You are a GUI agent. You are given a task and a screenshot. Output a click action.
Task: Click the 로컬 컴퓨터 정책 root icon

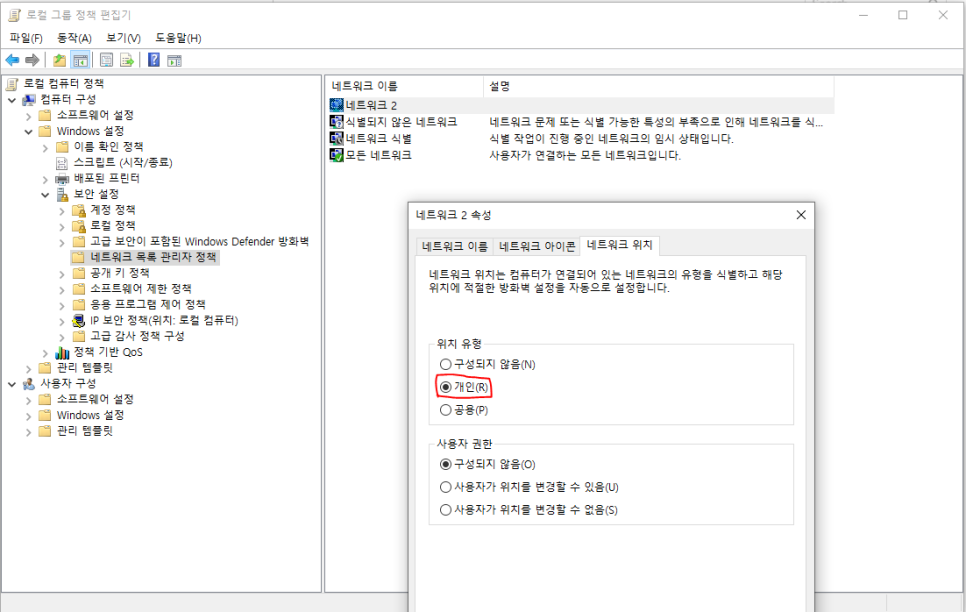(x=13, y=84)
